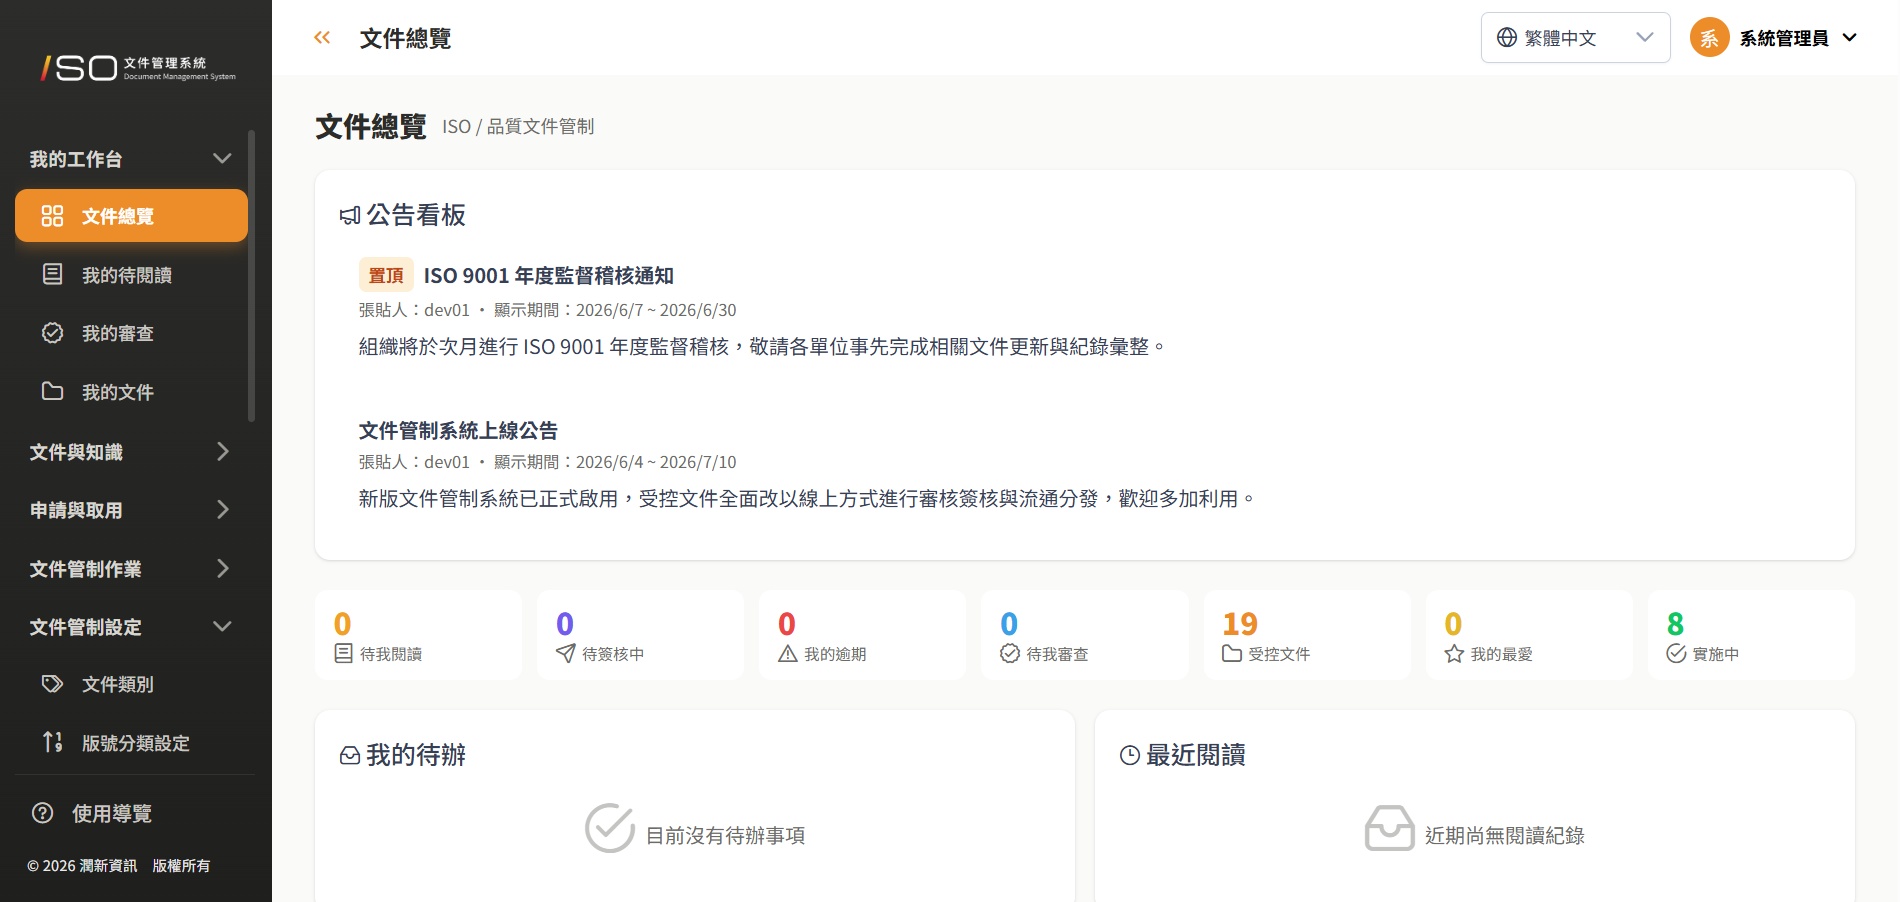
Task: Click the sidebar vertical scrollbar
Action: [251, 275]
